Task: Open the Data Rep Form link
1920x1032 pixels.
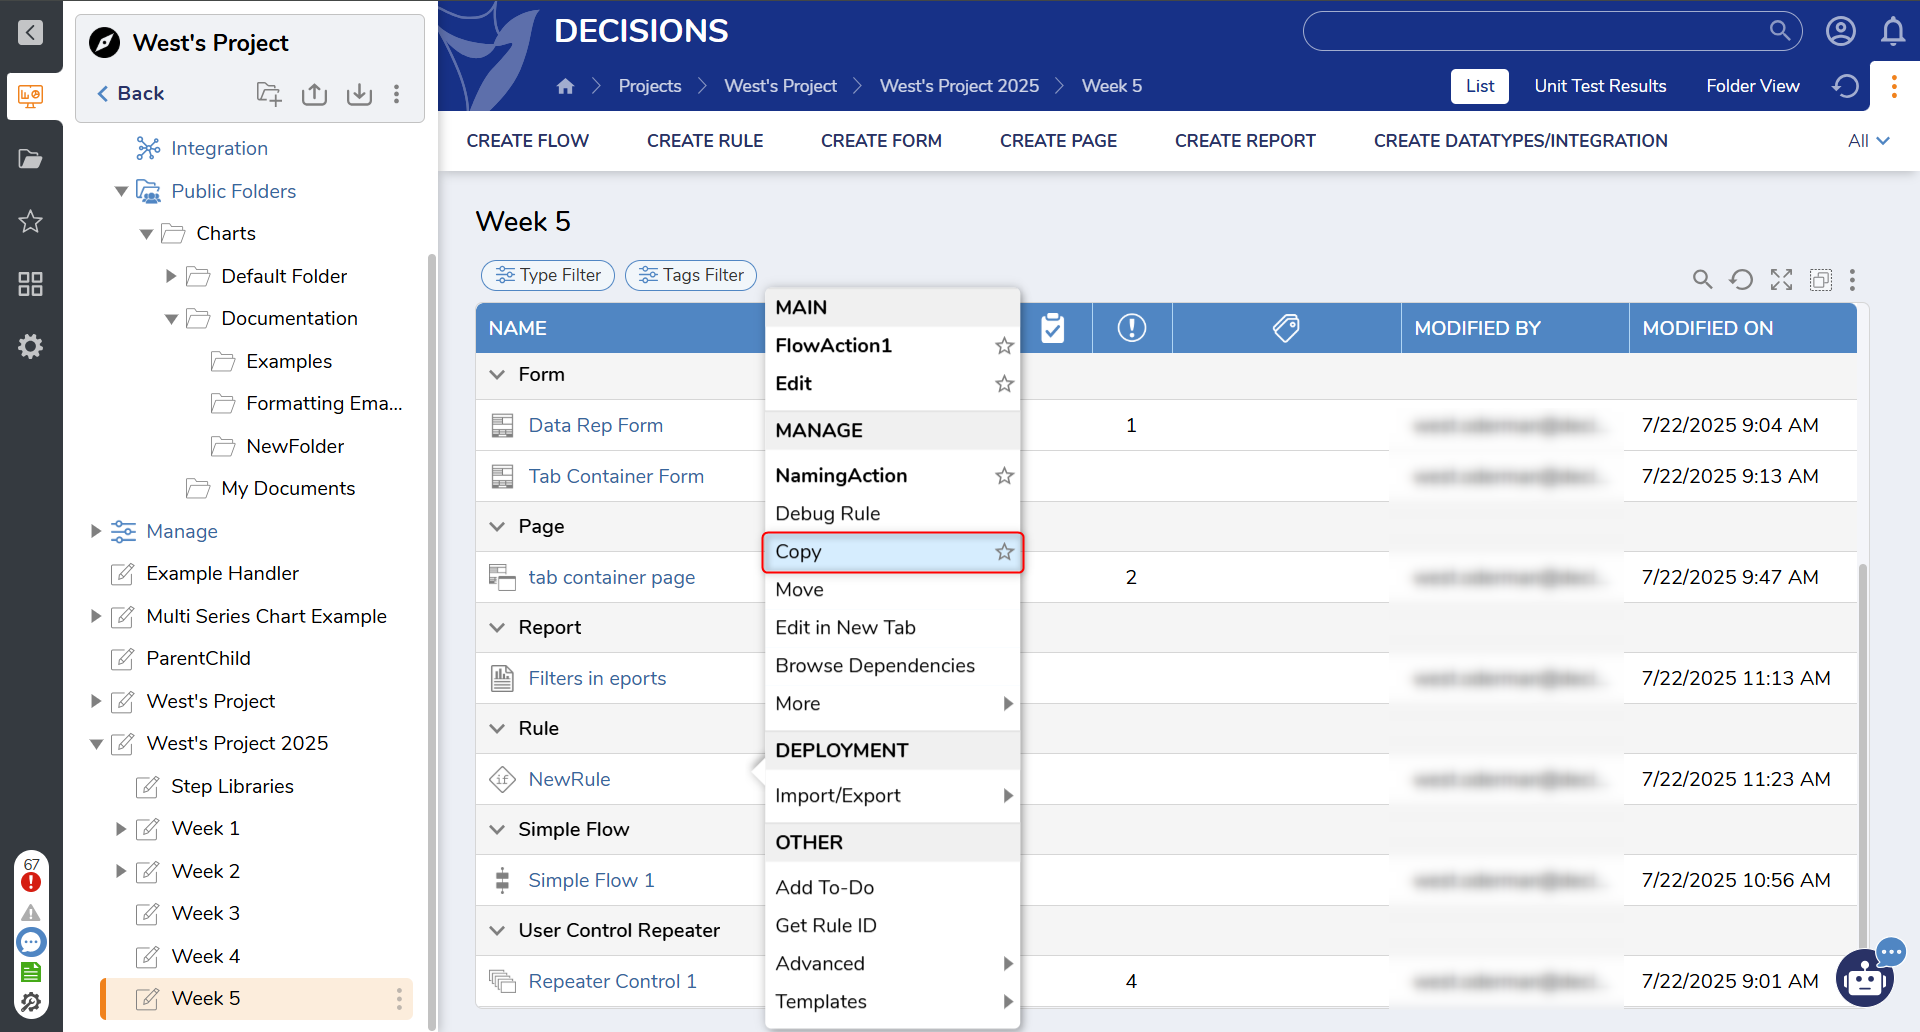Action: [595, 426]
